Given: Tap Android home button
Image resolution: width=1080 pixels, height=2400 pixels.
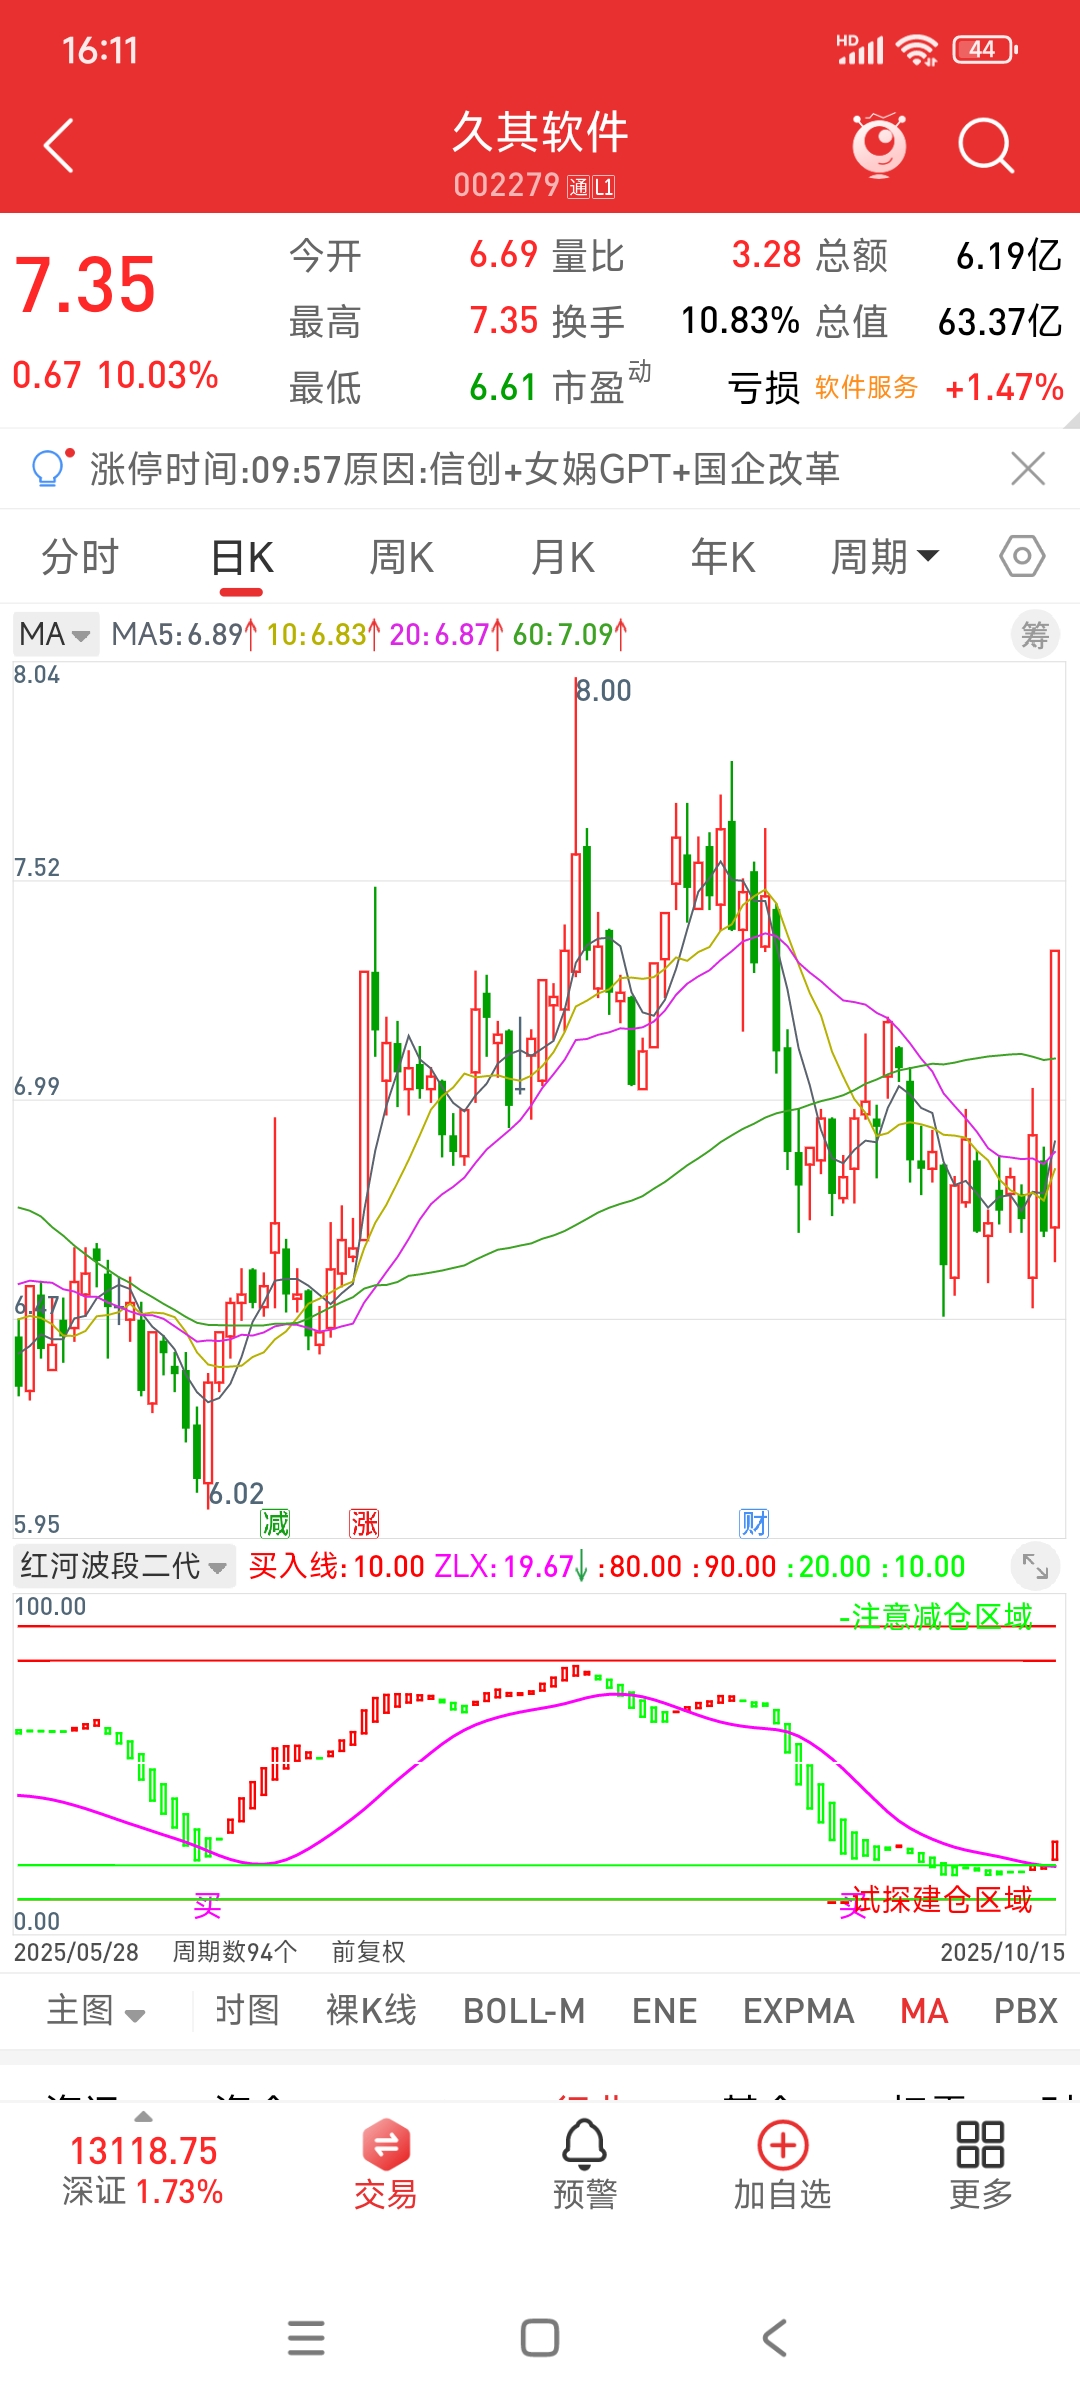Looking at the screenshot, I should point(540,2338).
